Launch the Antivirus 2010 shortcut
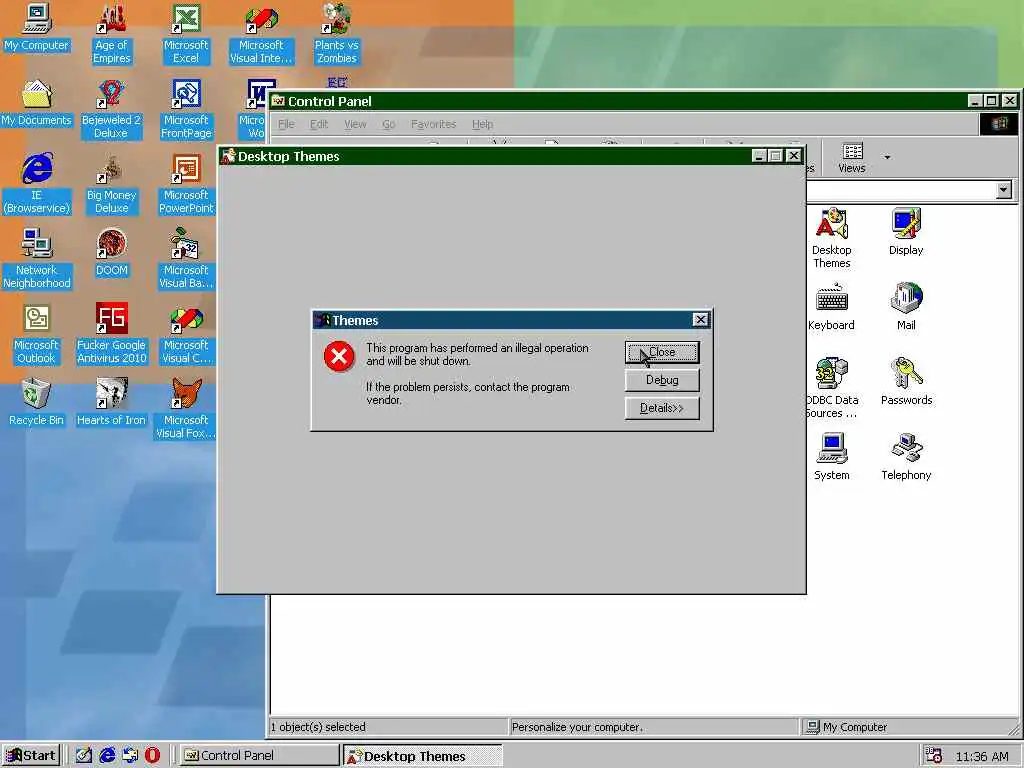The height and width of the screenshot is (768, 1024). coord(112,334)
